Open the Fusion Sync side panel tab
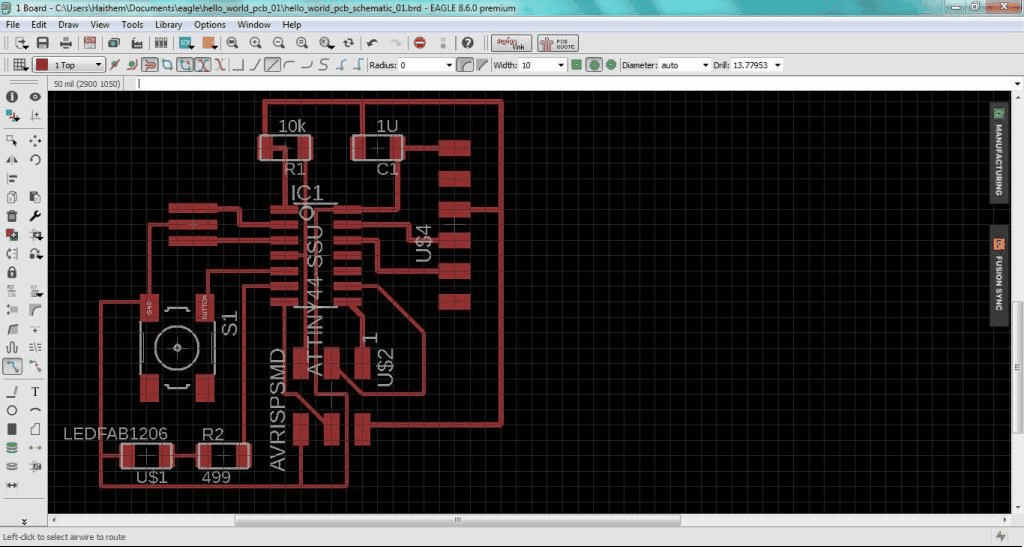The image size is (1024, 547). [999, 275]
